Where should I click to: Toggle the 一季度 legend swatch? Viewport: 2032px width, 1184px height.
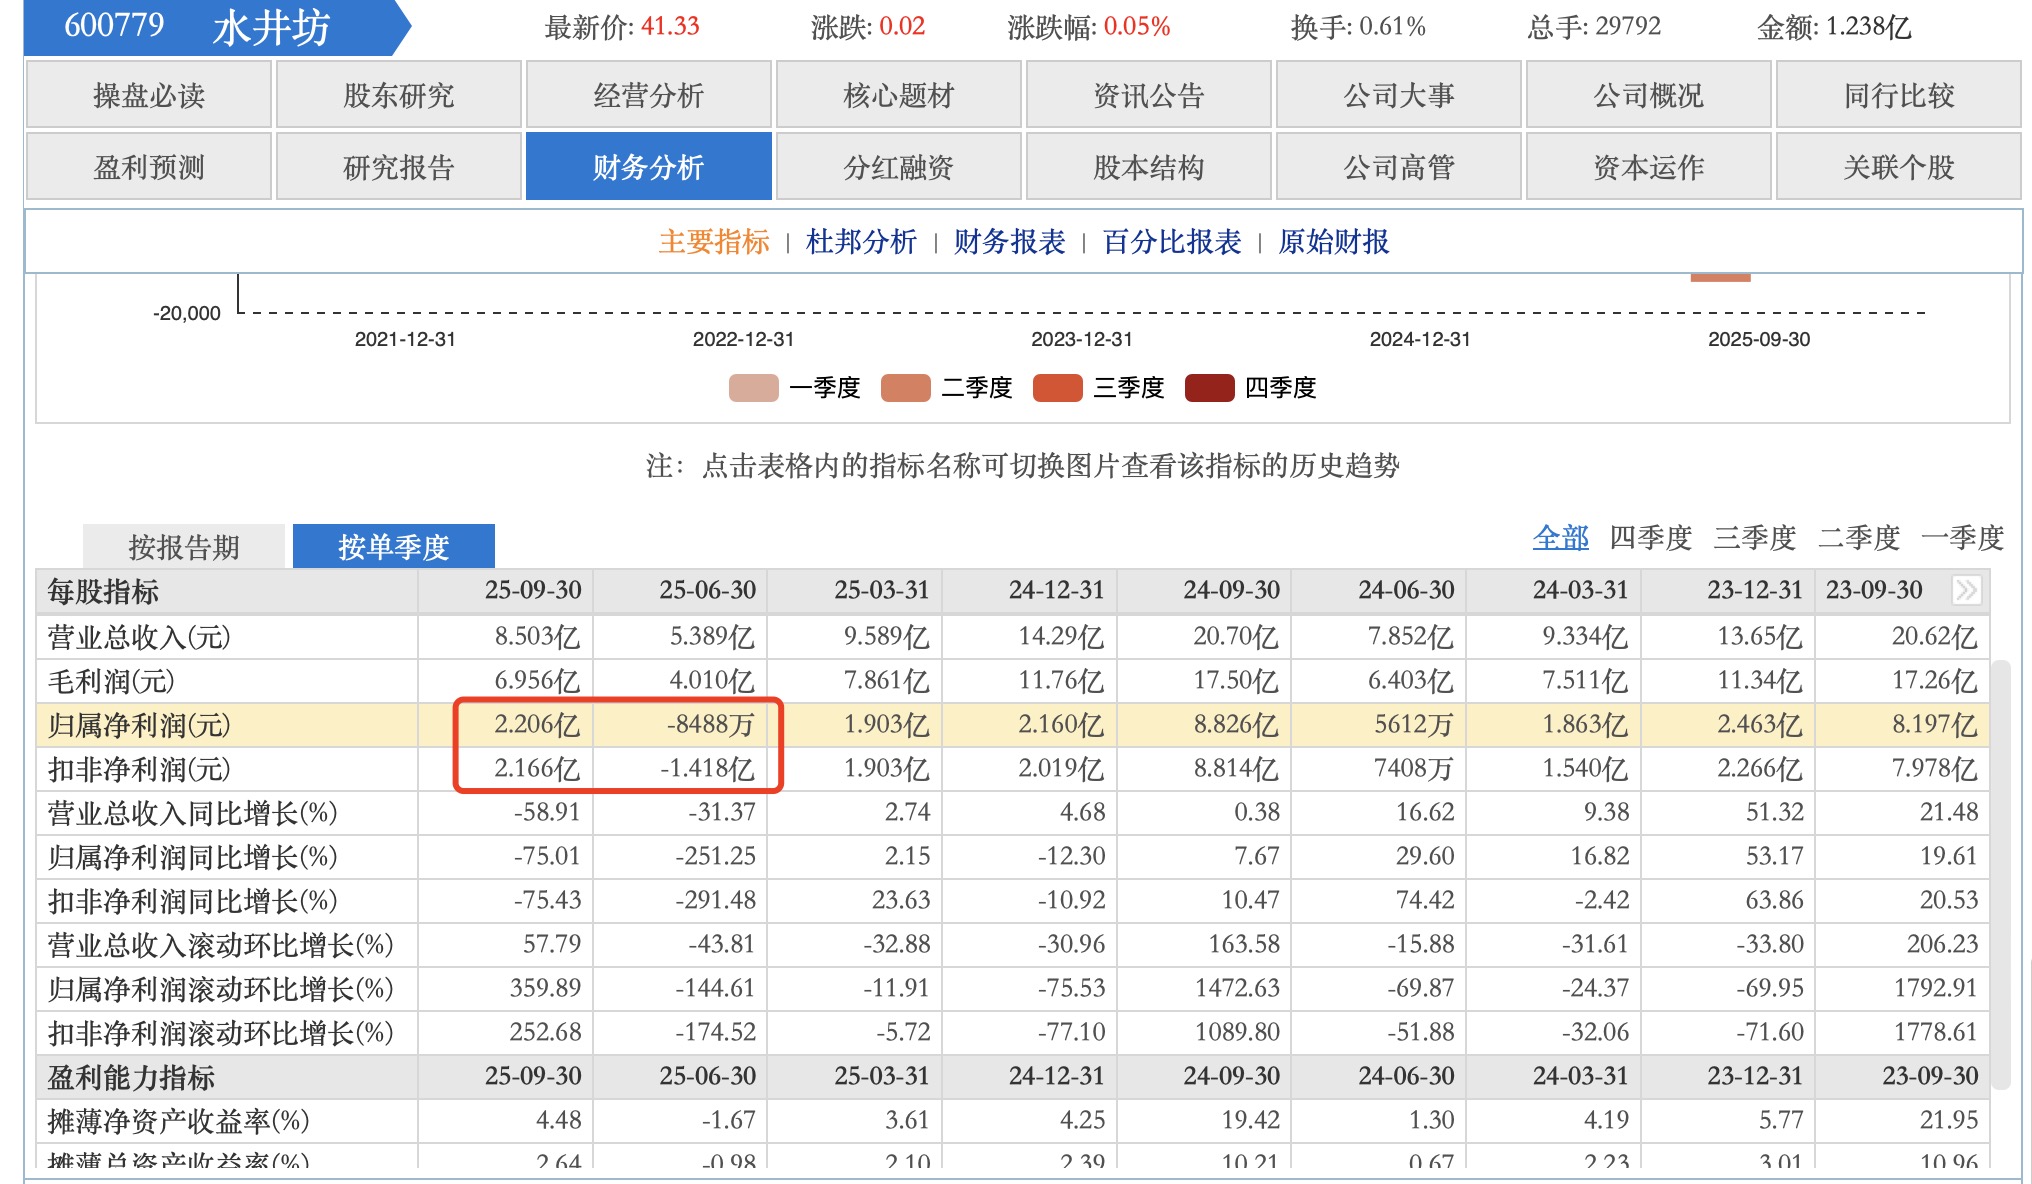(x=754, y=388)
